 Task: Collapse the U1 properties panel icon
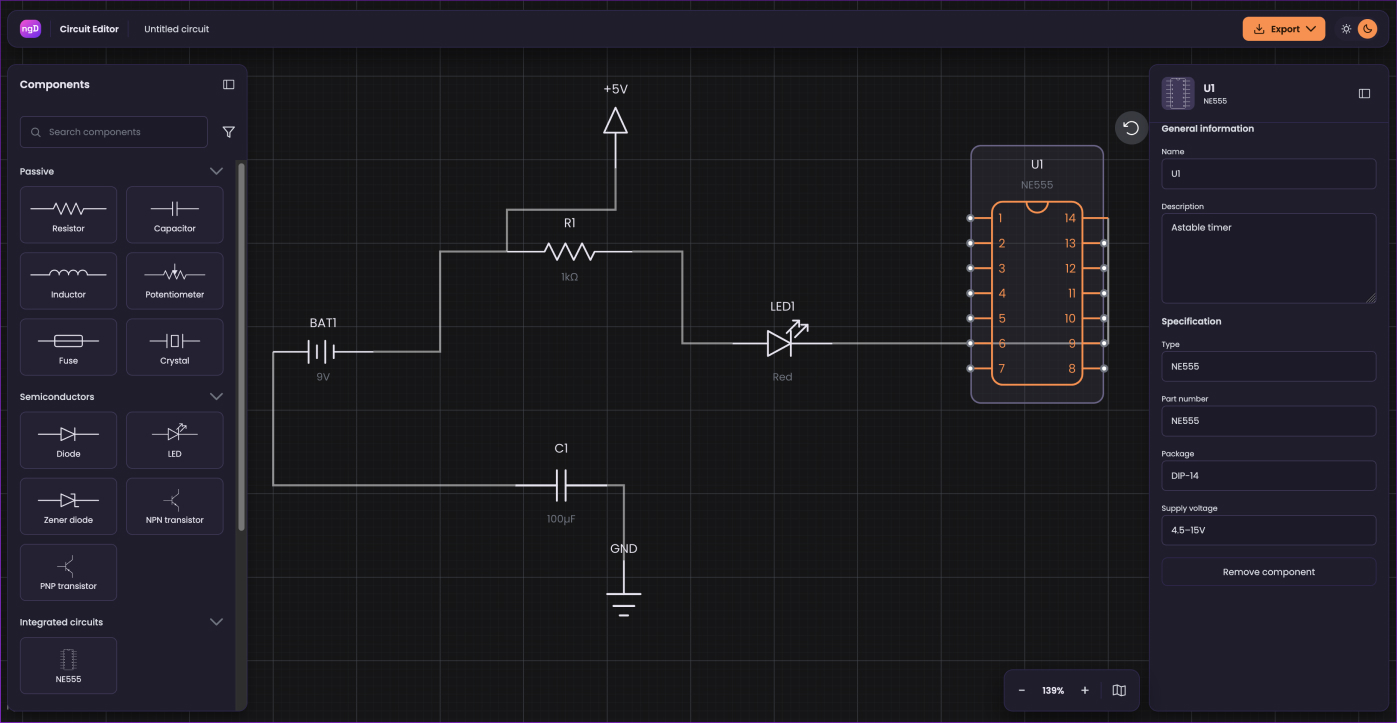point(1364,93)
